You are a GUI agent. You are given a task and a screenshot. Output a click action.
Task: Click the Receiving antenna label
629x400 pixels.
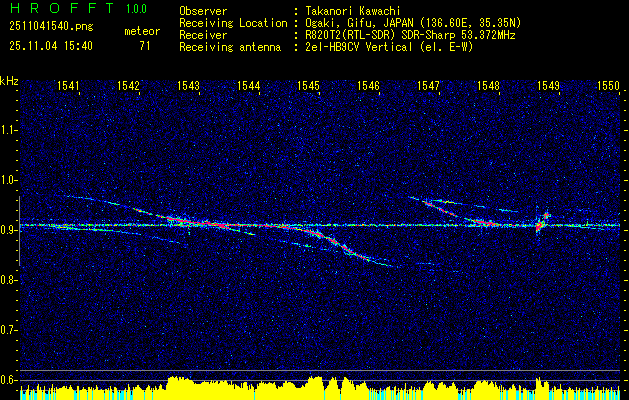click(x=230, y=47)
